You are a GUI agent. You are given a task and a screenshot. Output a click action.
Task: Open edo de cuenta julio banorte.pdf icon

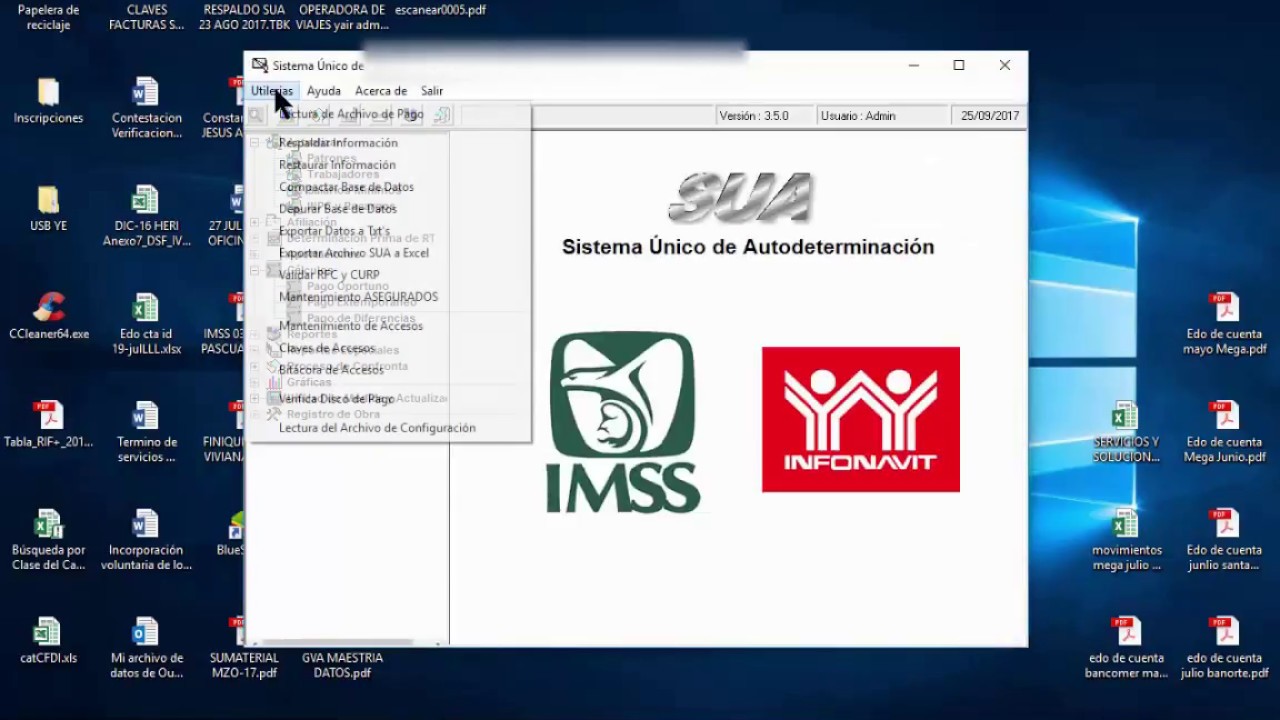pos(1224,632)
